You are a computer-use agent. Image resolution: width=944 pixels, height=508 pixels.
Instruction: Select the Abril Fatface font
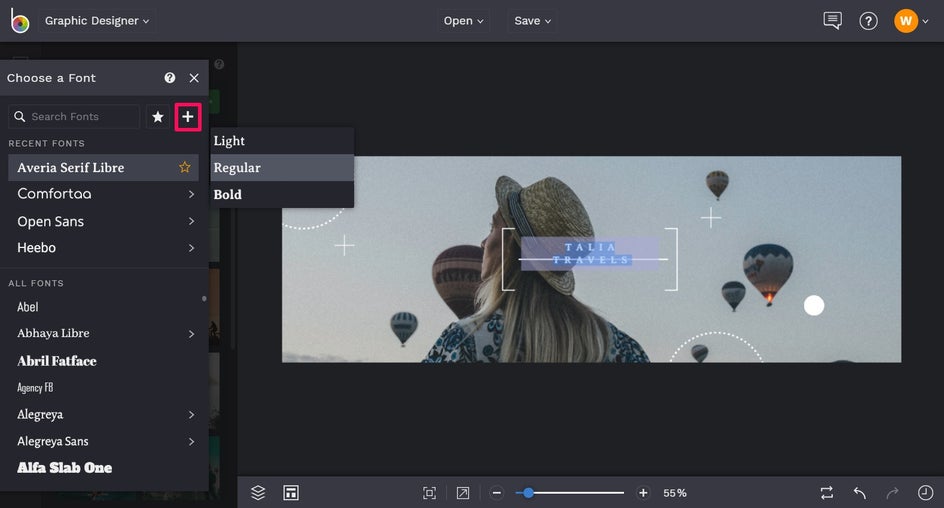coord(57,361)
